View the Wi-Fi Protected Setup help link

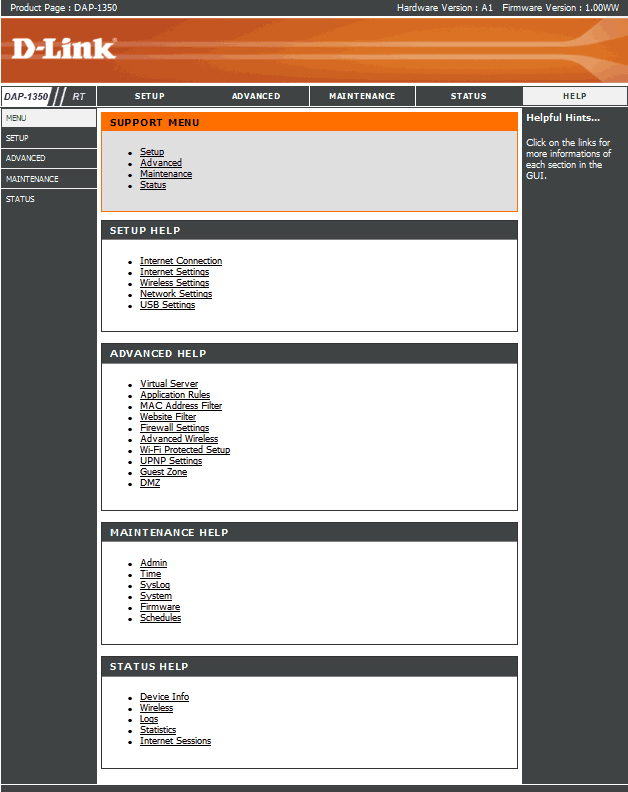(185, 450)
